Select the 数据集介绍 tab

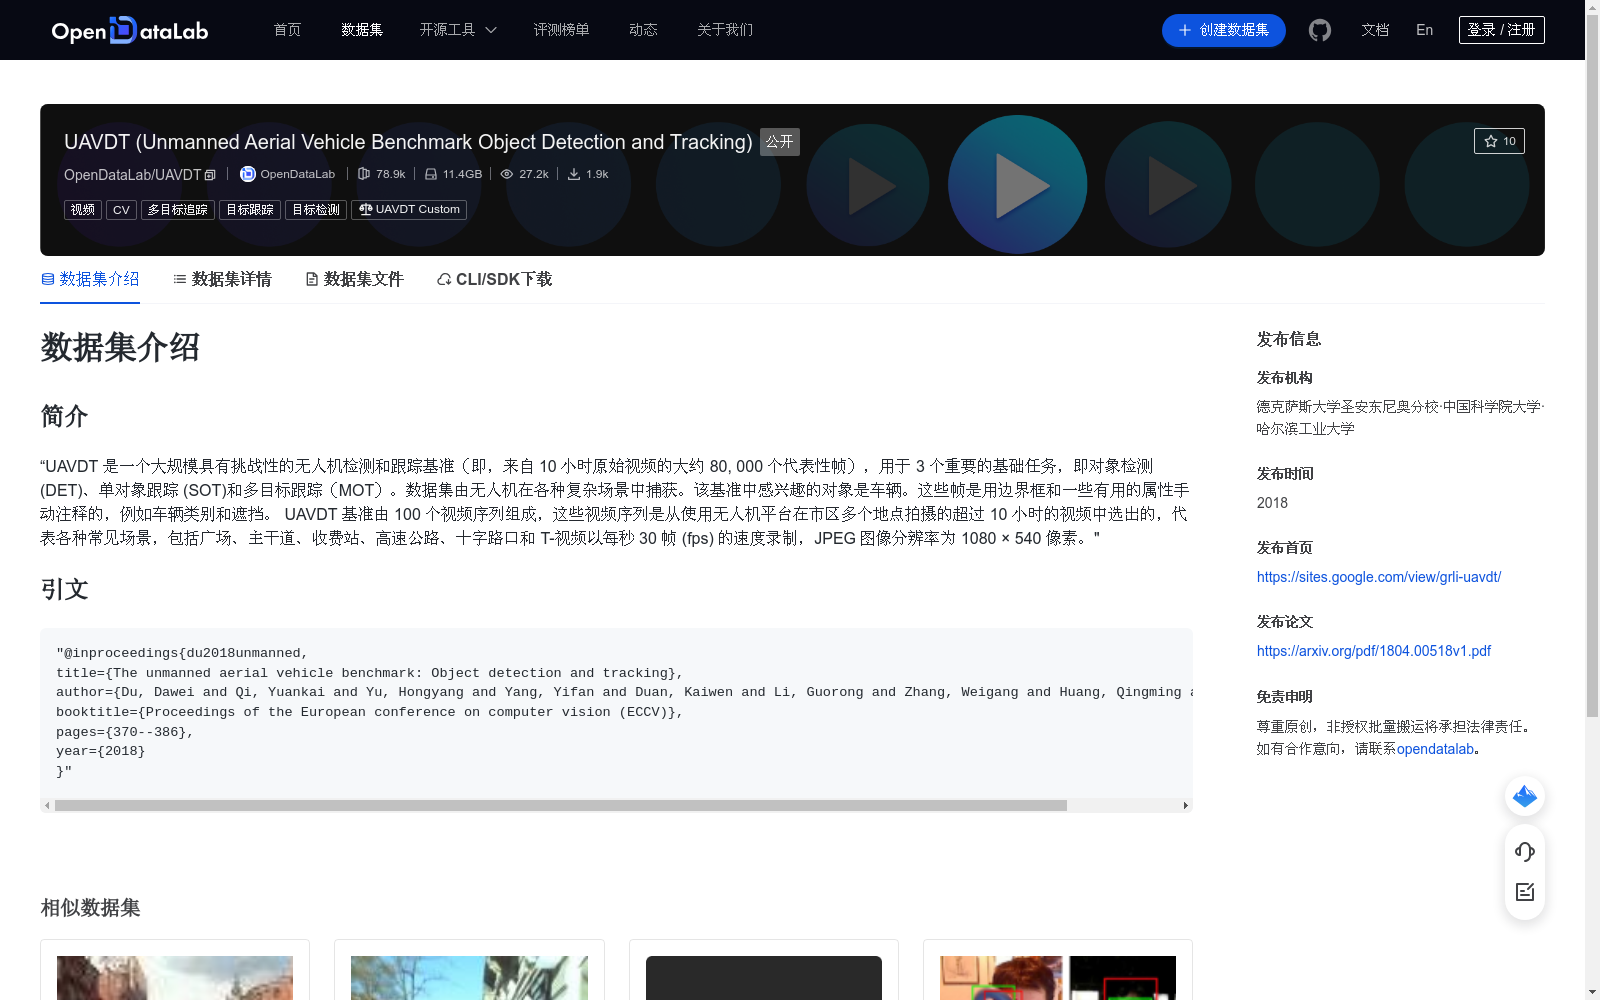(90, 279)
